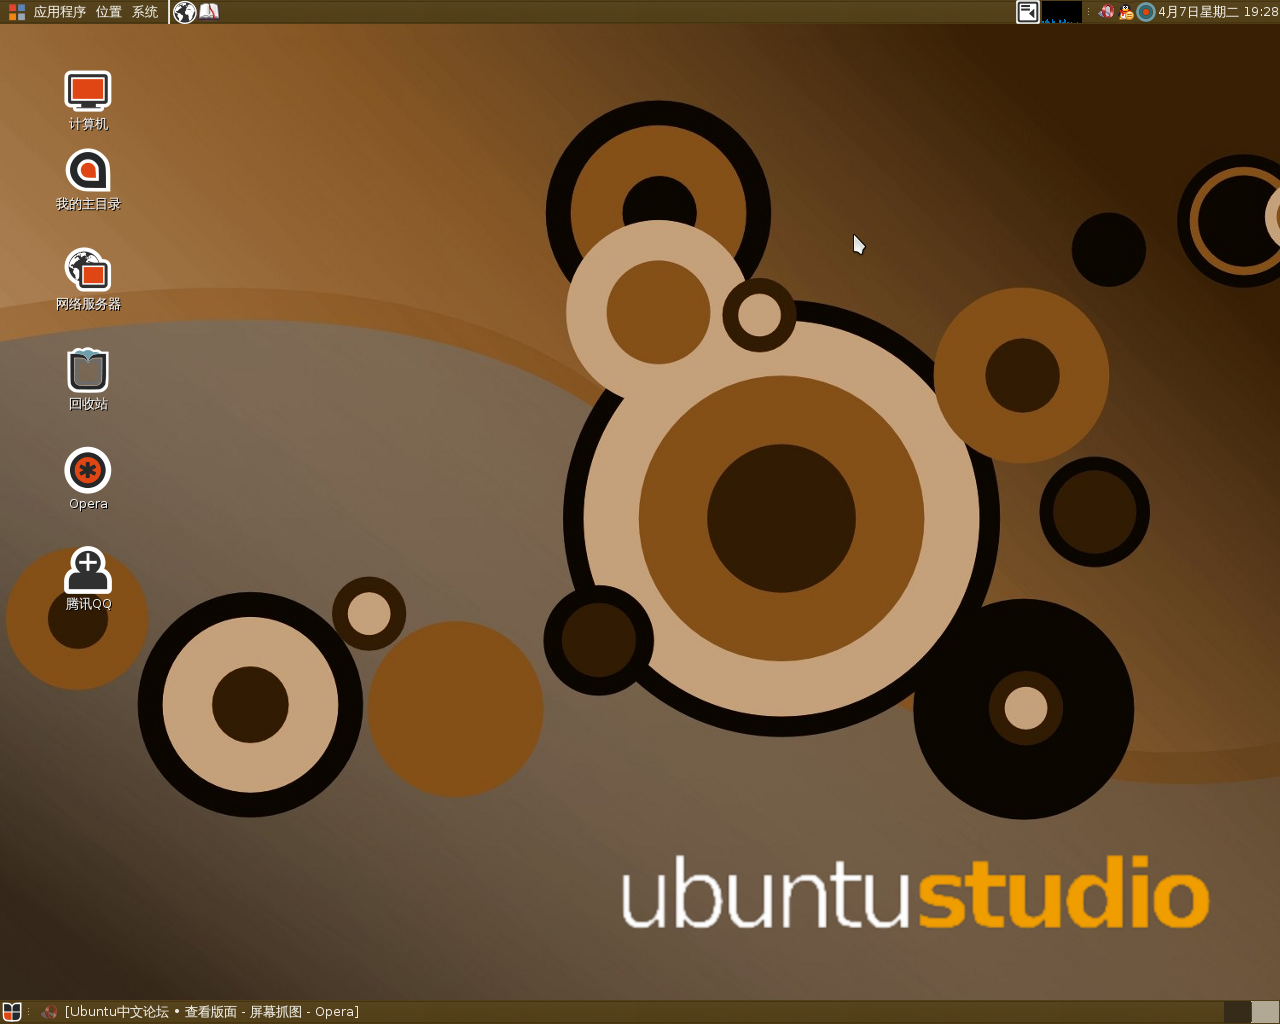The height and width of the screenshot is (1024, 1280).
Task: Open the 位置 (Places) menu
Action: (x=109, y=12)
